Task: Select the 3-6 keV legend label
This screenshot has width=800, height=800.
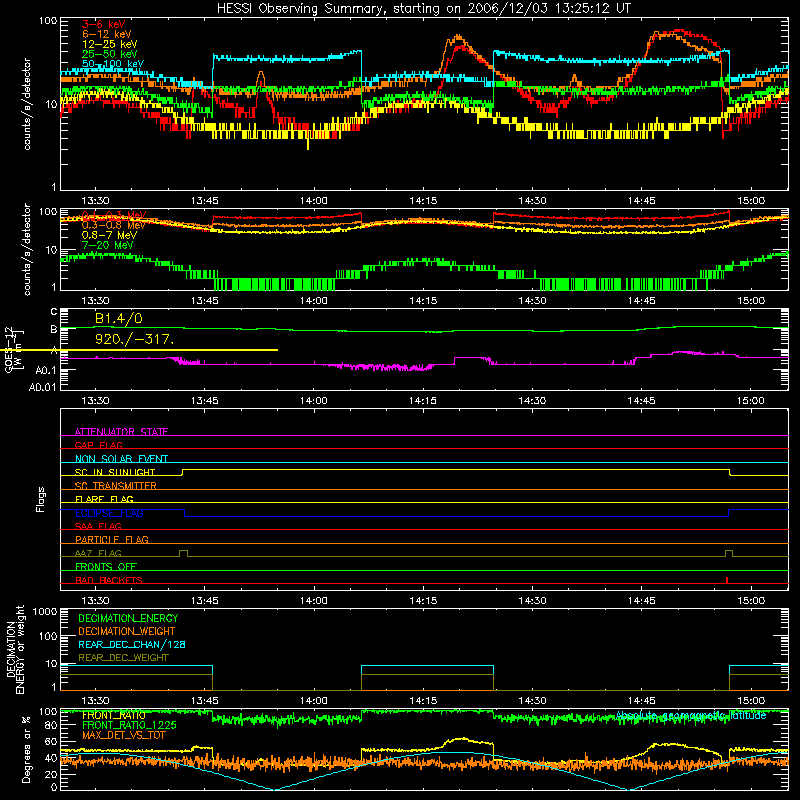Action: tap(103, 24)
